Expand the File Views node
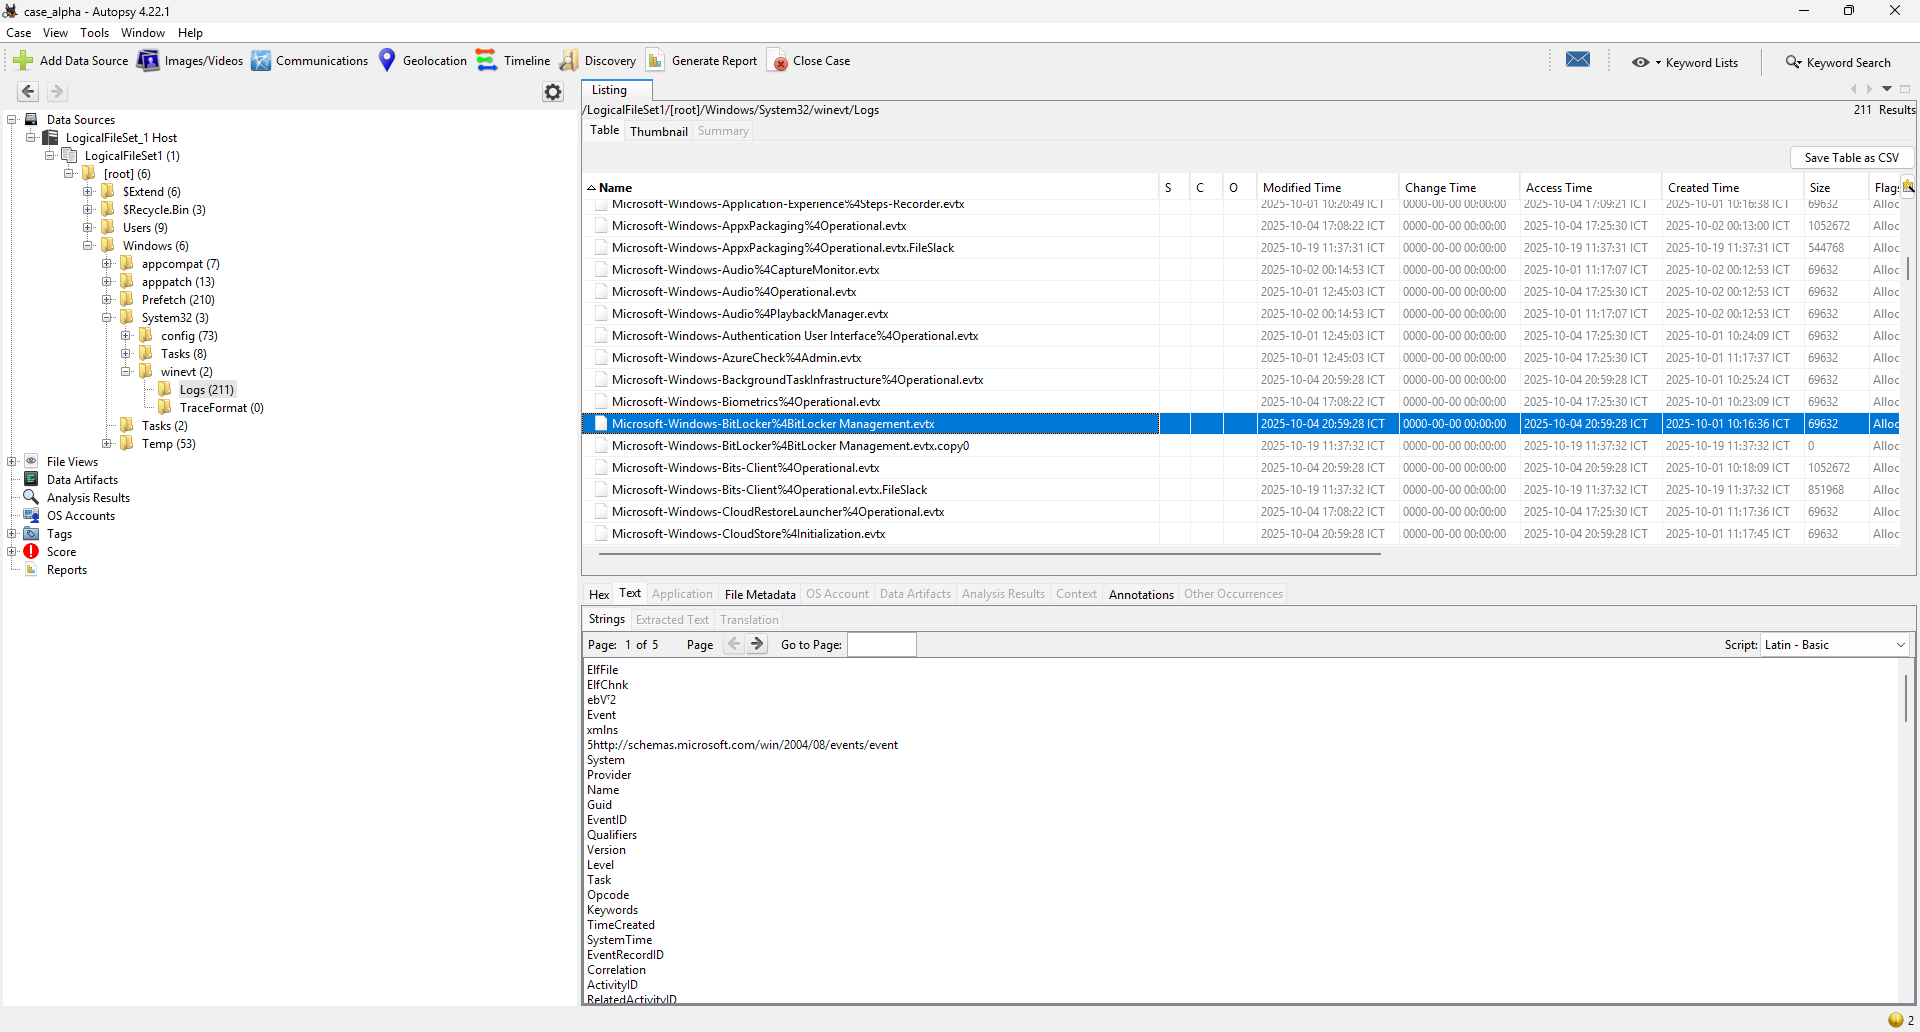The width and height of the screenshot is (1920, 1032). click(x=12, y=462)
